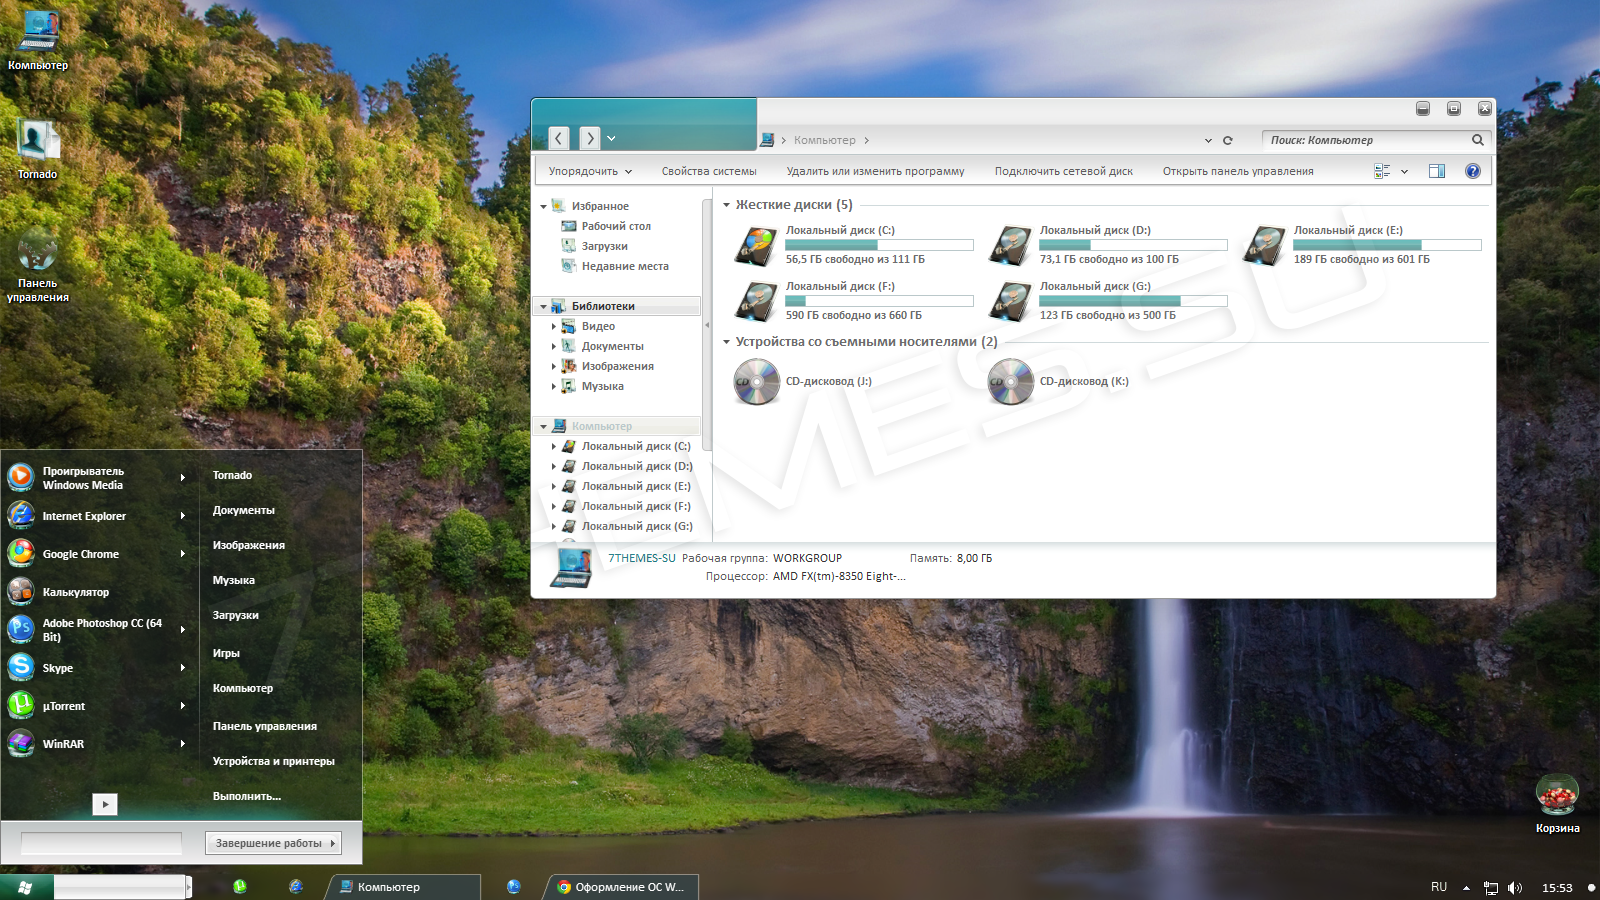Select CD drive (J:) icon
Screen dimensions: 1600x900
tap(757, 382)
